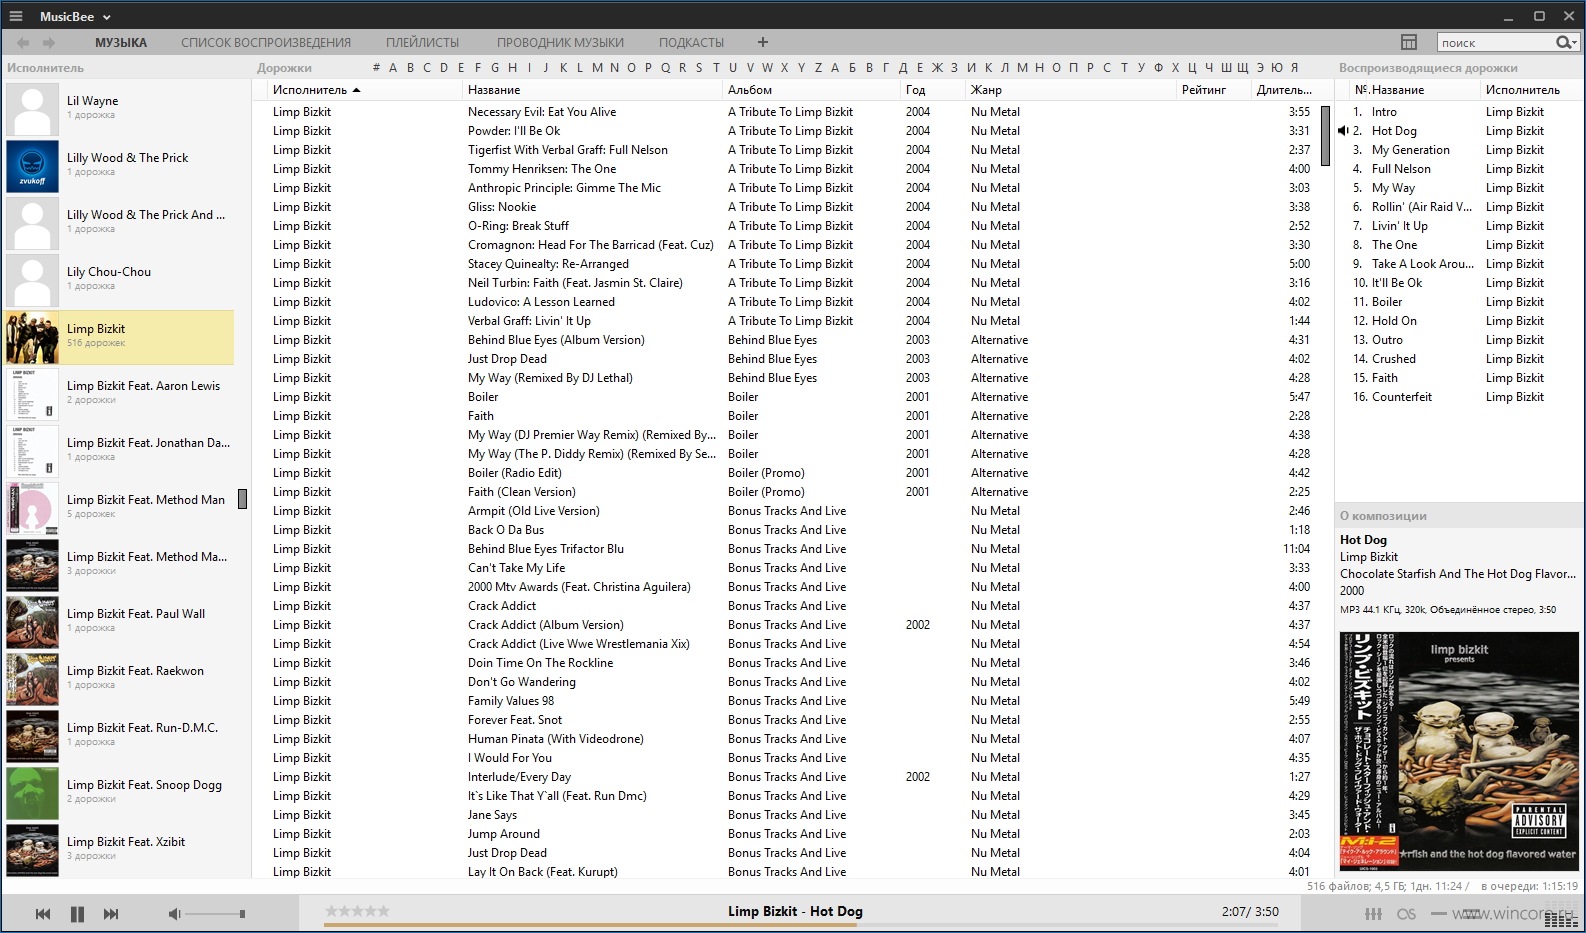Sort by the Название column header
Image resolution: width=1586 pixels, height=933 pixels.
[494, 90]
